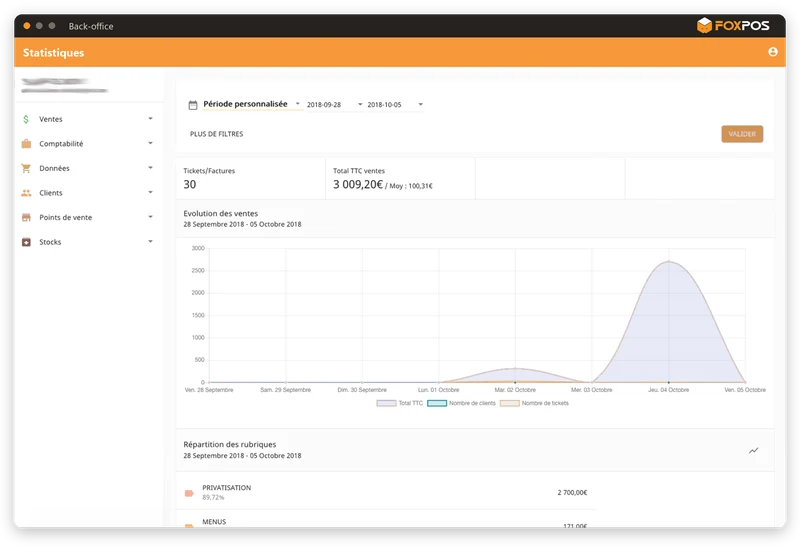Open the Clients sidebar section
The height and width of the screenshot is (546, 800).
[x=87, y=193]
